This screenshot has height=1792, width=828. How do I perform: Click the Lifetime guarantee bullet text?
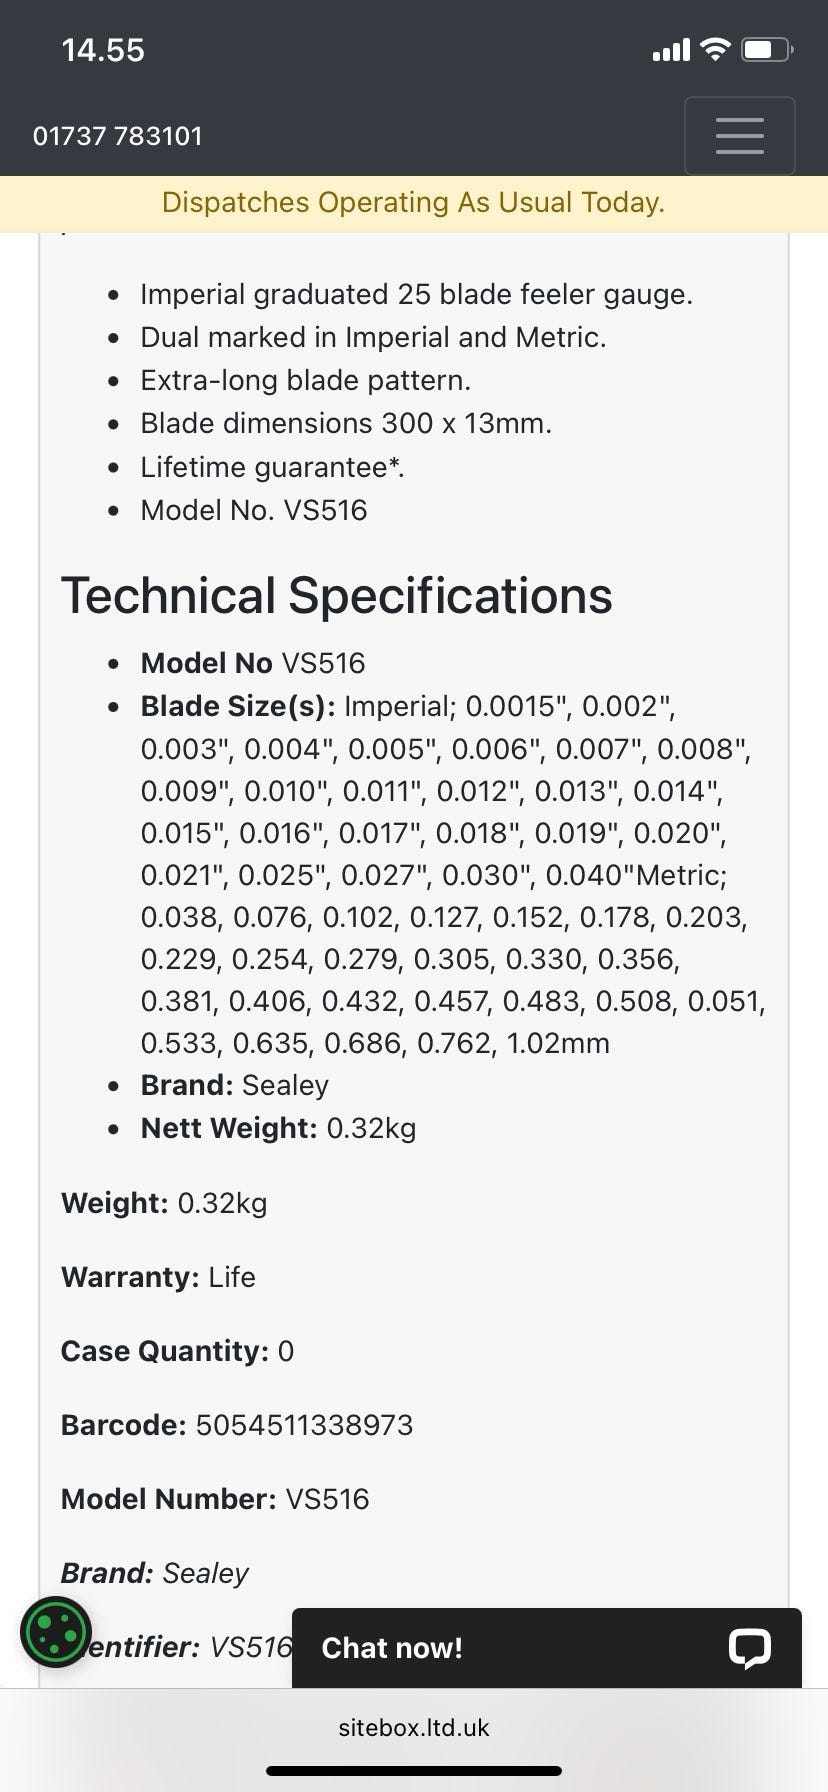click(272, 467)
